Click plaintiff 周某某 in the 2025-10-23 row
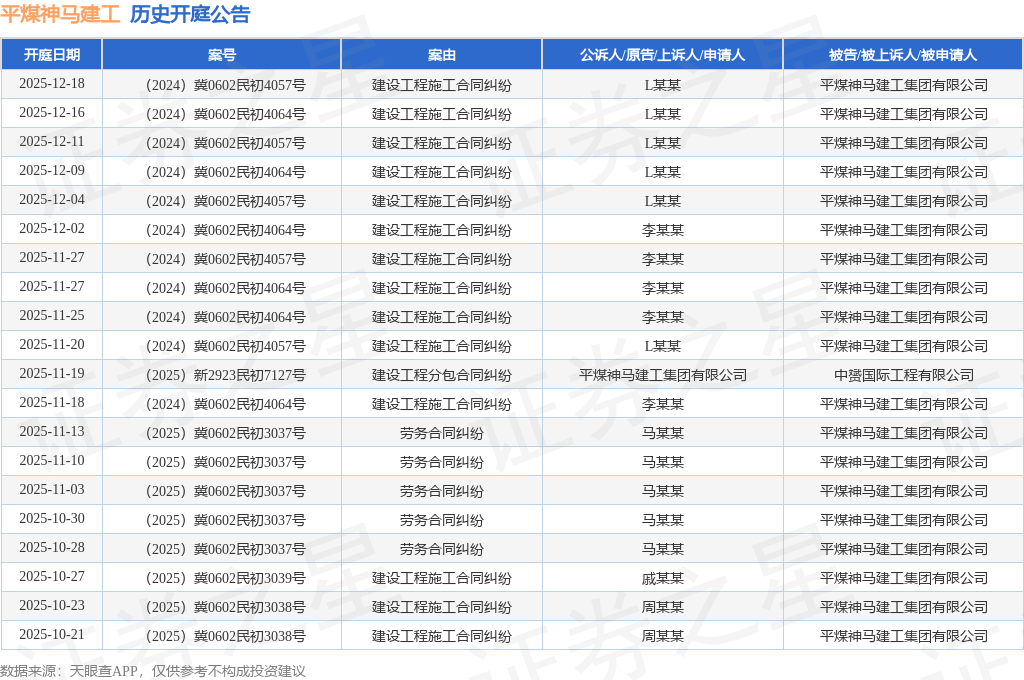 tap(662, 607)
